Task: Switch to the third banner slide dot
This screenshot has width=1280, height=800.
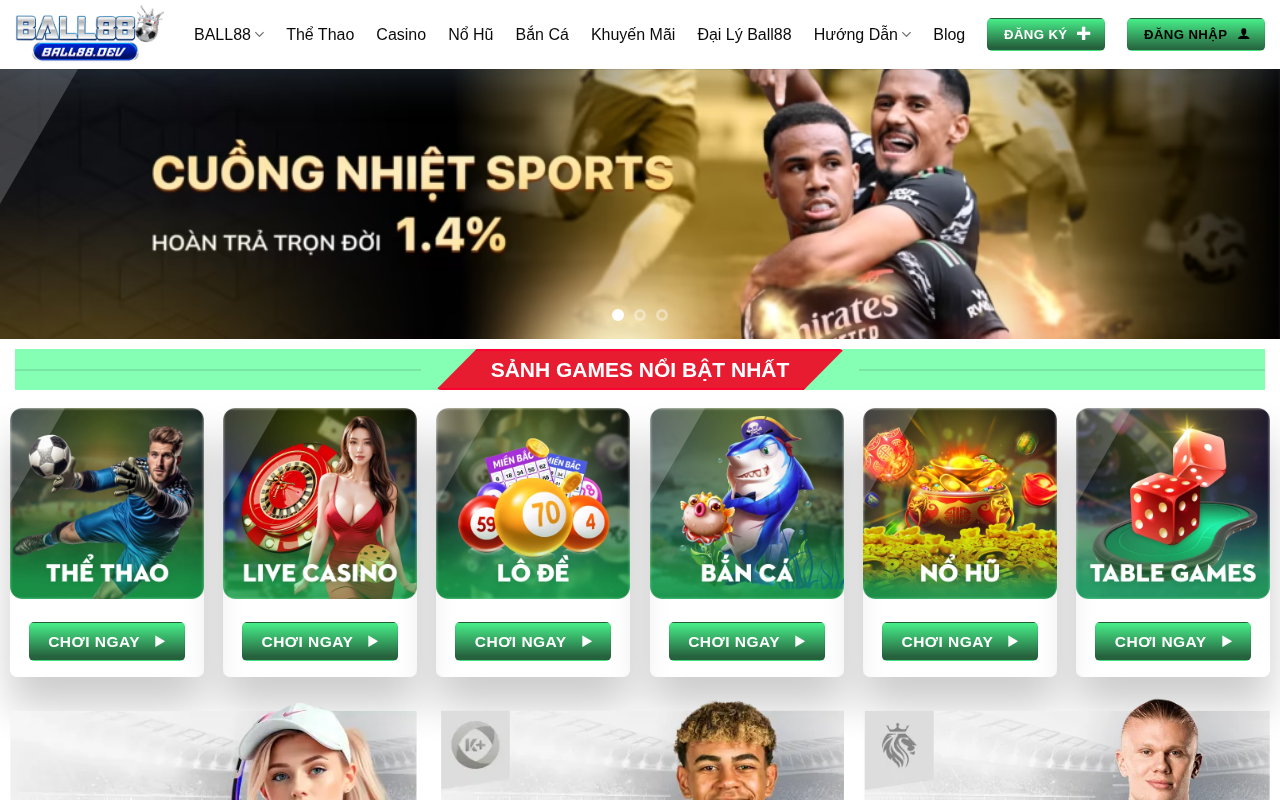Action: click(662, 315)
